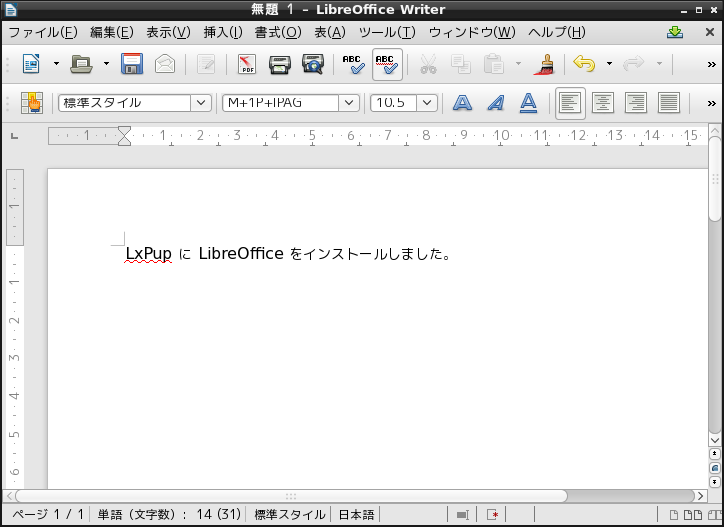Click the Previous Page double-arrow button

tap(715, 454)
